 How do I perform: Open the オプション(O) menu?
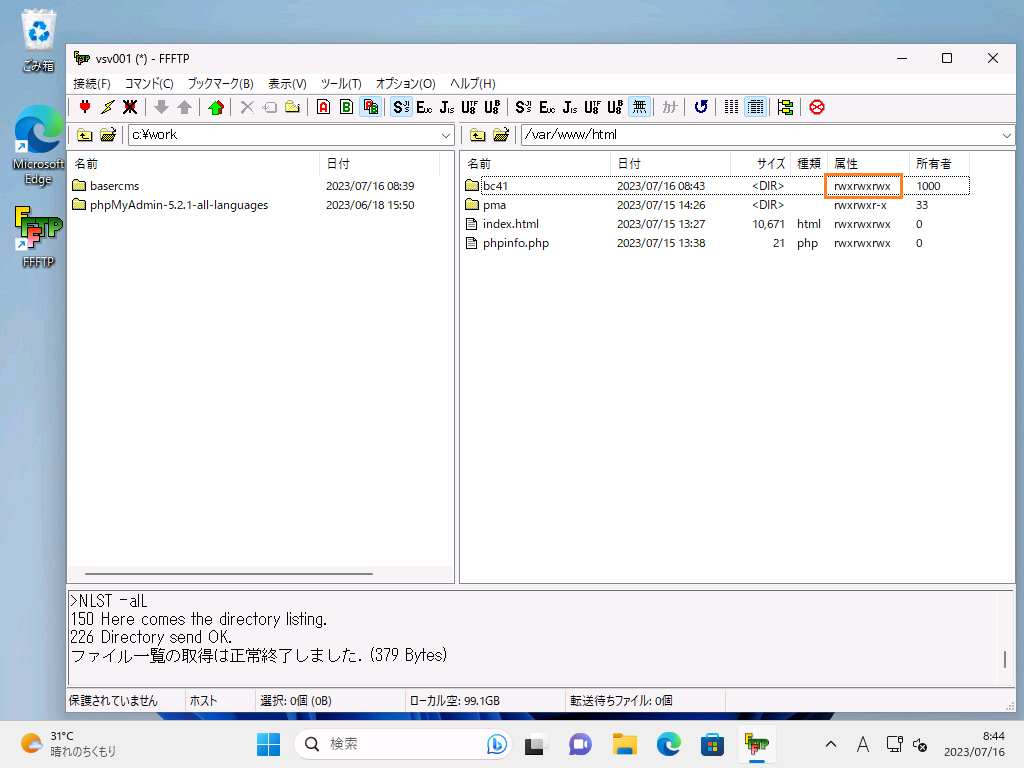405,84
